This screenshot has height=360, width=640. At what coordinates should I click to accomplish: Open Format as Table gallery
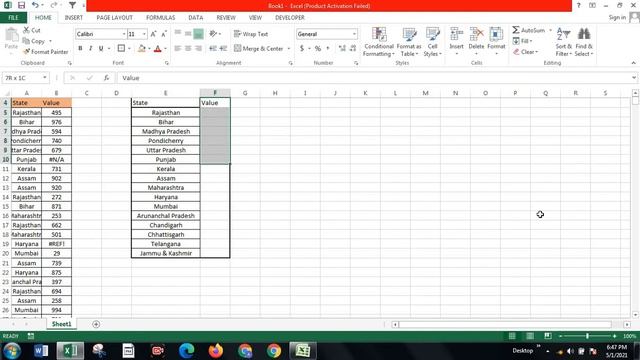409,42
